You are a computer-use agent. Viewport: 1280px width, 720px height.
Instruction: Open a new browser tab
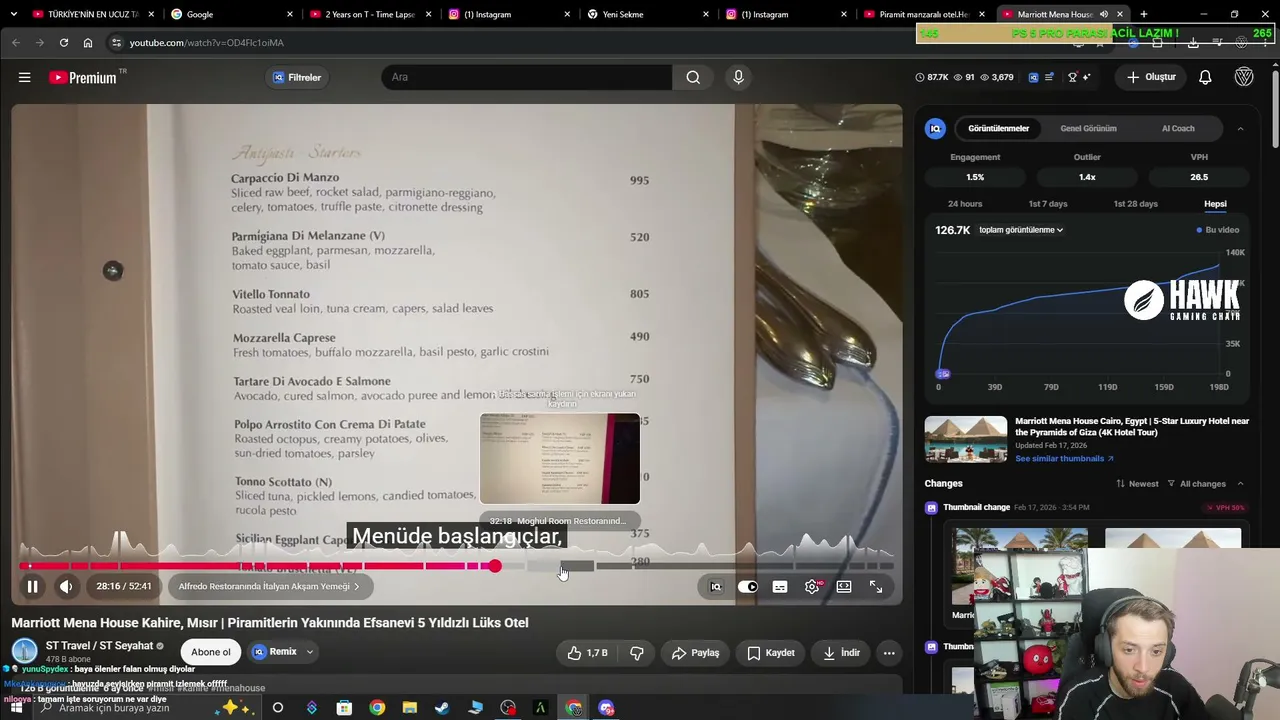click(x=1144, y=14)
